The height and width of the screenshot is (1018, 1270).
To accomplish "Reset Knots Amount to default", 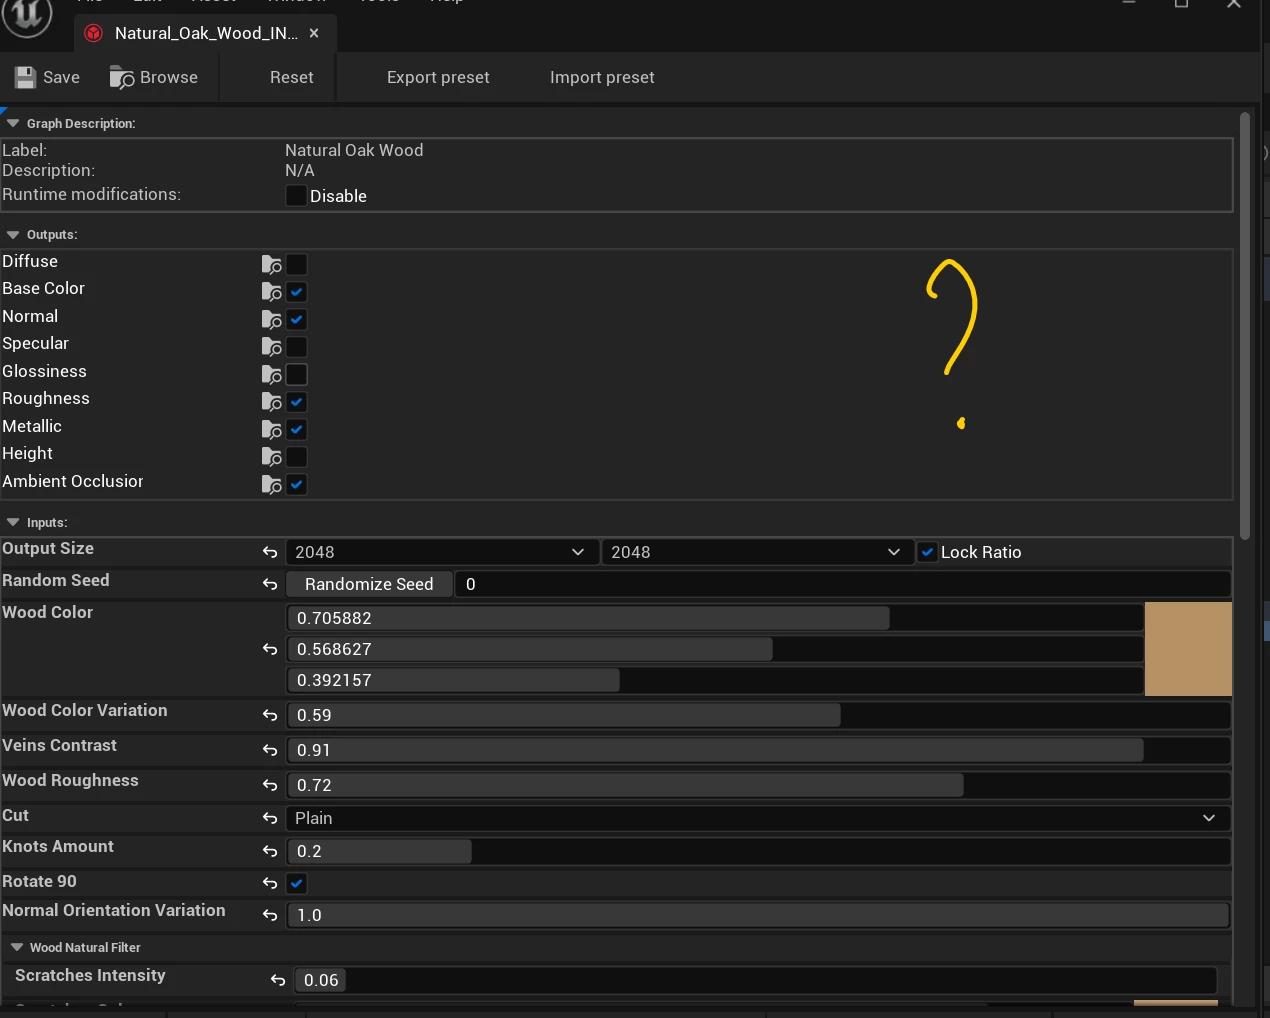I will (x=270, y=851).
